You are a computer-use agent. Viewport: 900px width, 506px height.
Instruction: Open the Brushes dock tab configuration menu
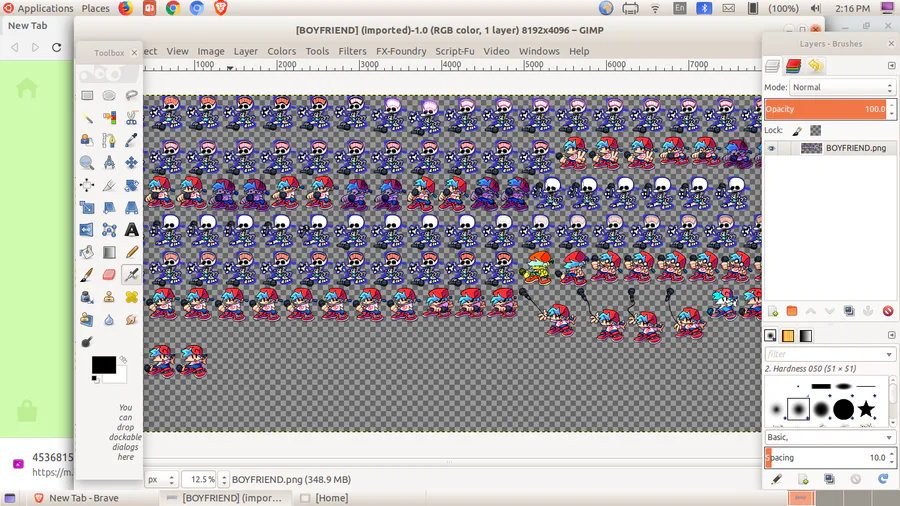point(891,335)
